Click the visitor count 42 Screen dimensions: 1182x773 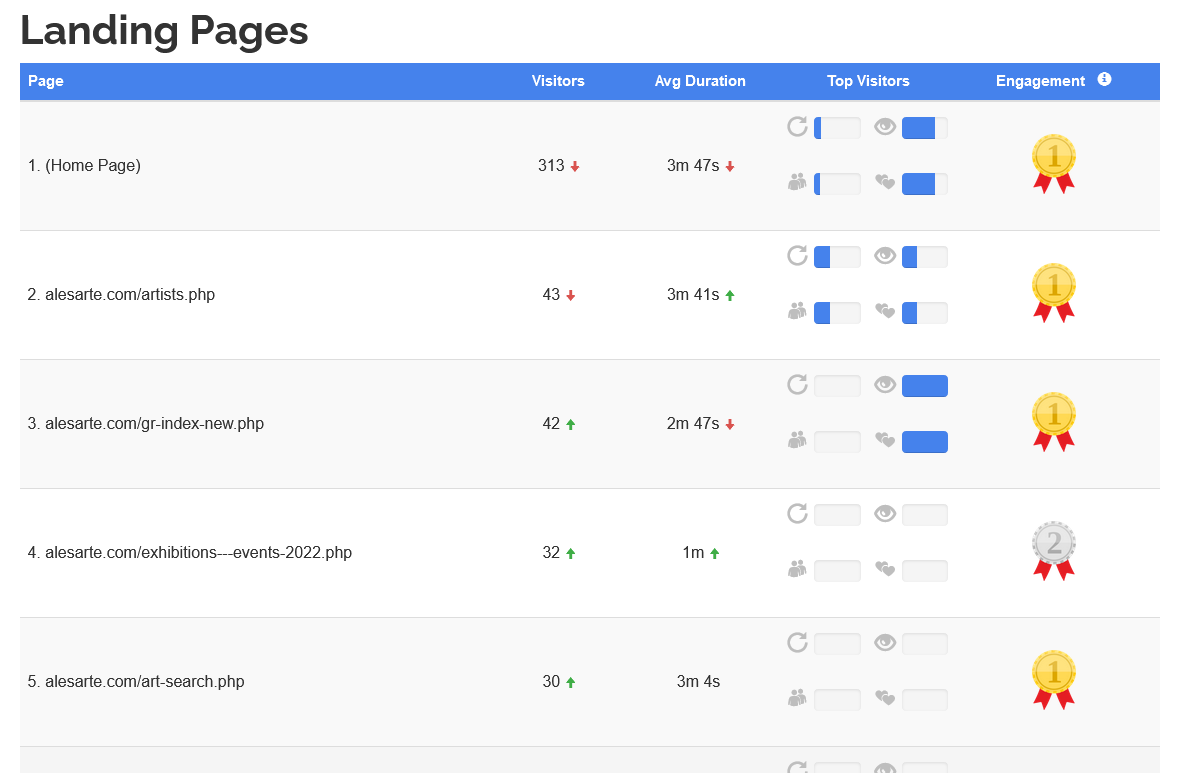click(x=551, y=423)
